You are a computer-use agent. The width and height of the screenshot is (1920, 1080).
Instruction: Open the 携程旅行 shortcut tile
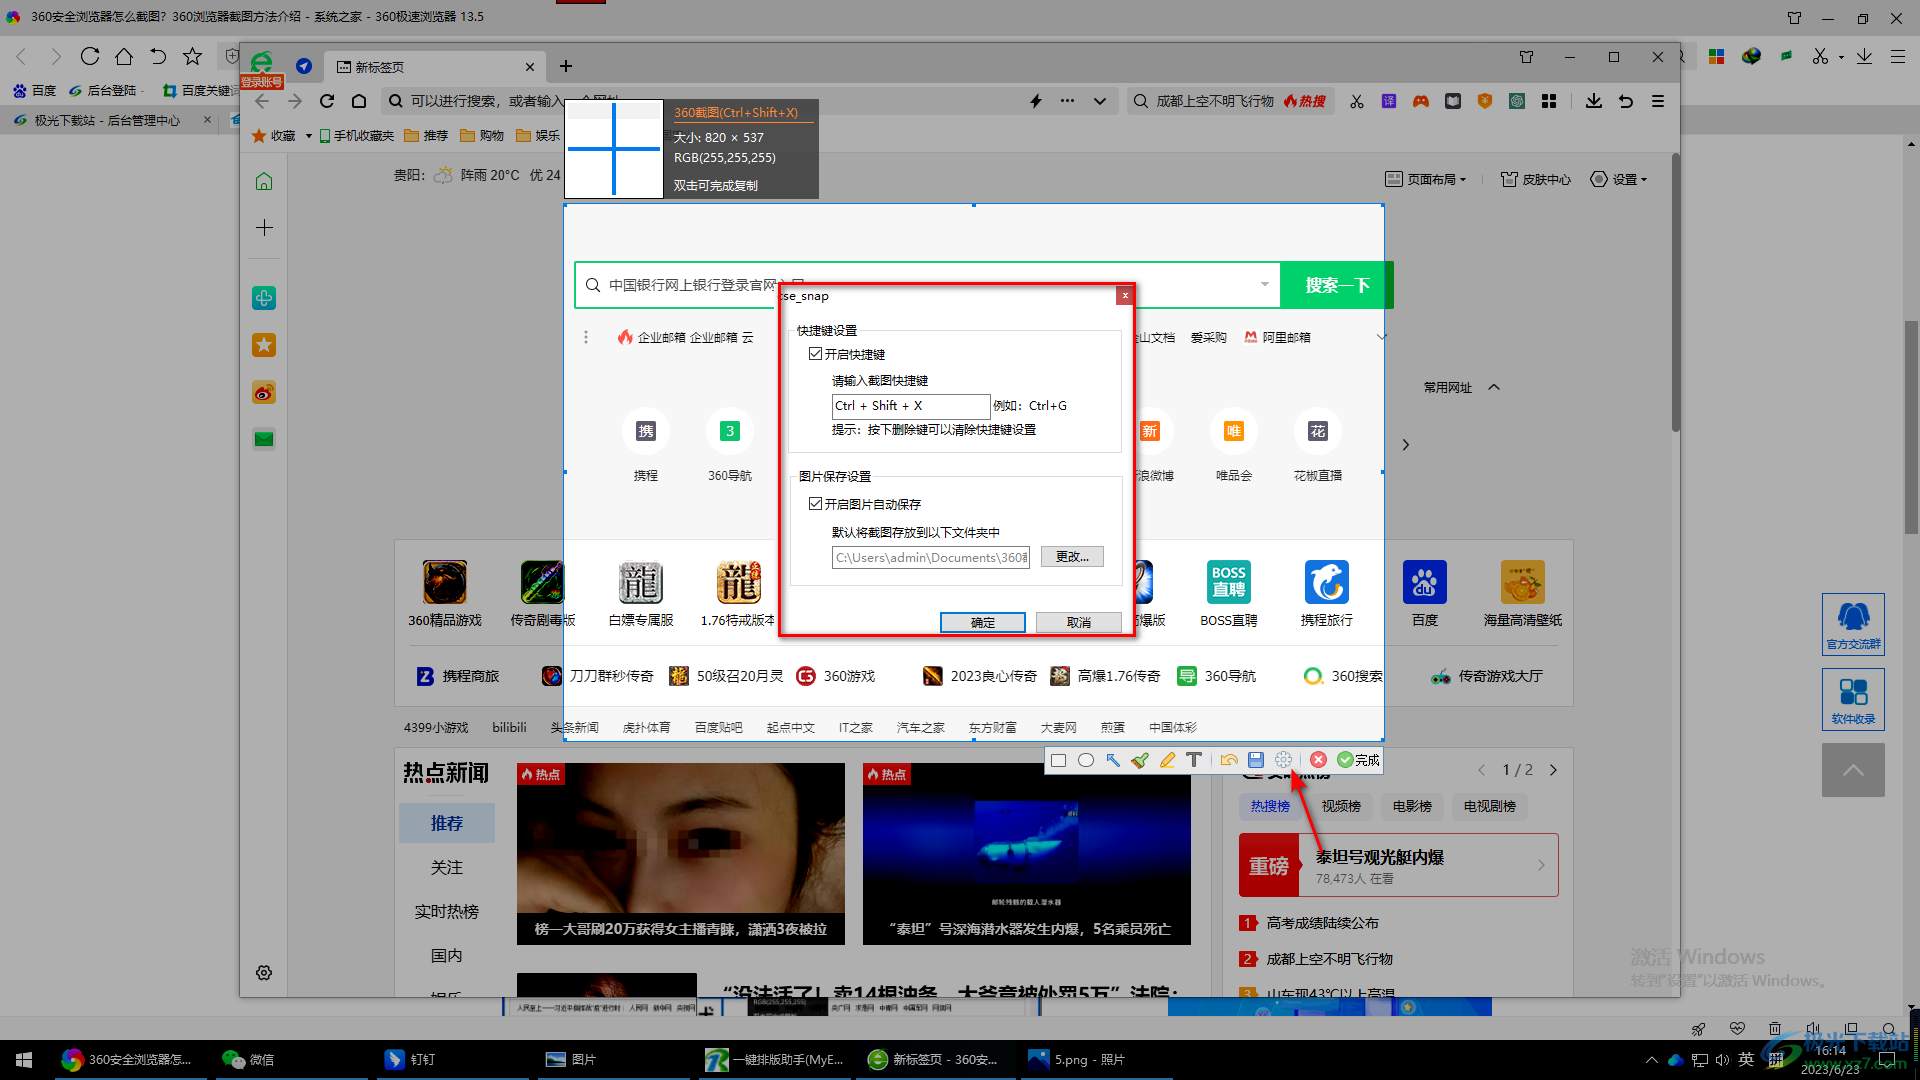pyautogui.click(x=1327, y=593)
